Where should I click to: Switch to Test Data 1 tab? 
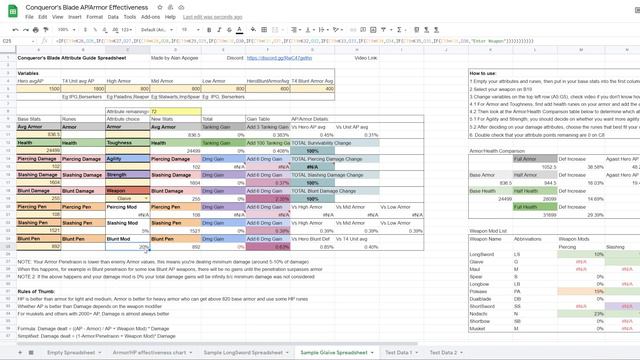click(x=399, y=352)
